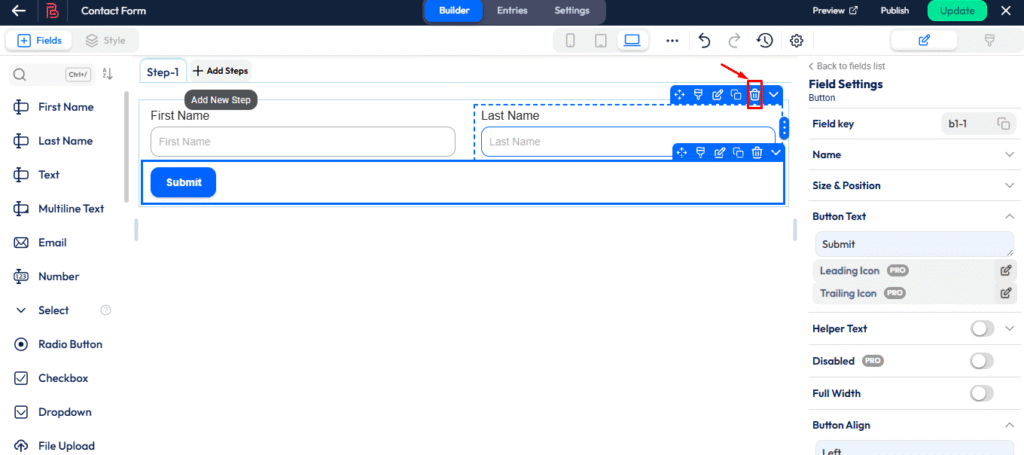Image resolution: width=1024 pixels, height=455 pixels.
Task: Open the three-dots more options menu
Action: point(672,41)
